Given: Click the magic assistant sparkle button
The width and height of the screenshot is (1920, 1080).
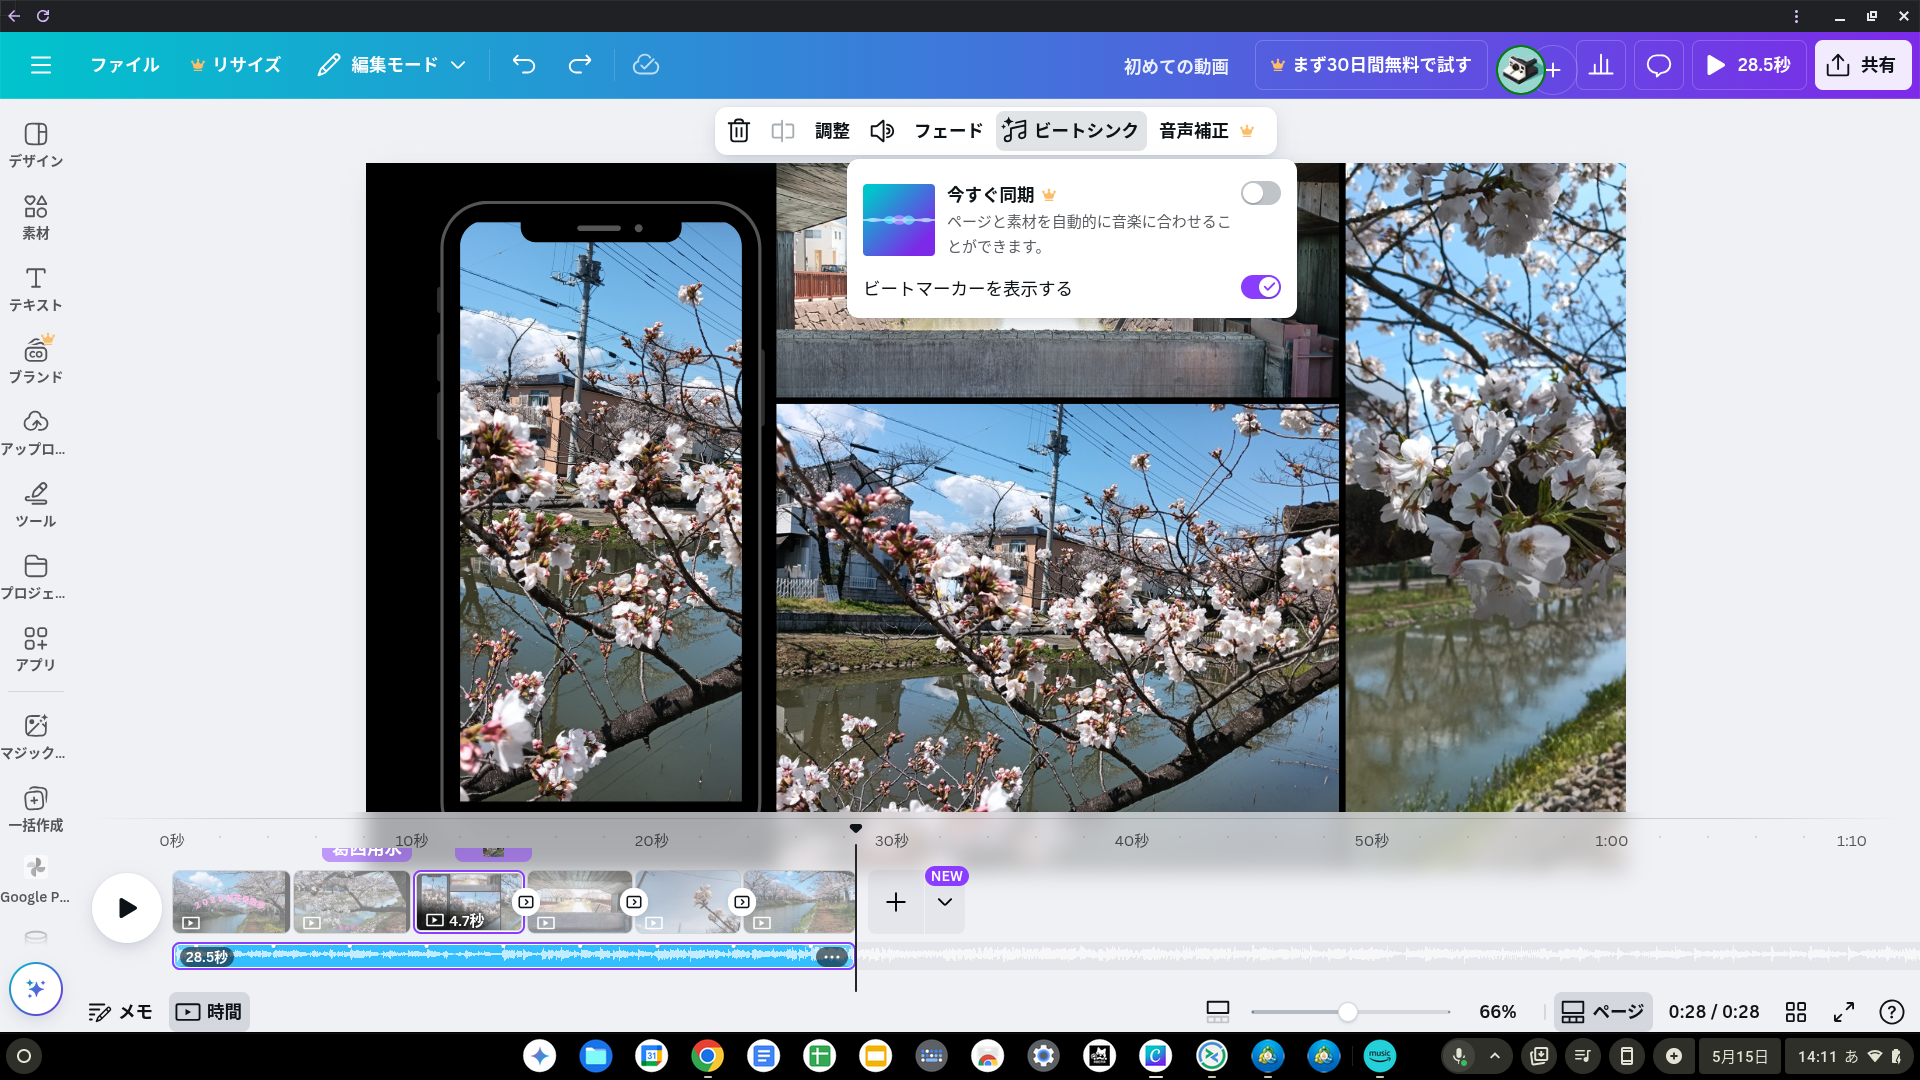Looking at the screenshot, I should (36, 989).
